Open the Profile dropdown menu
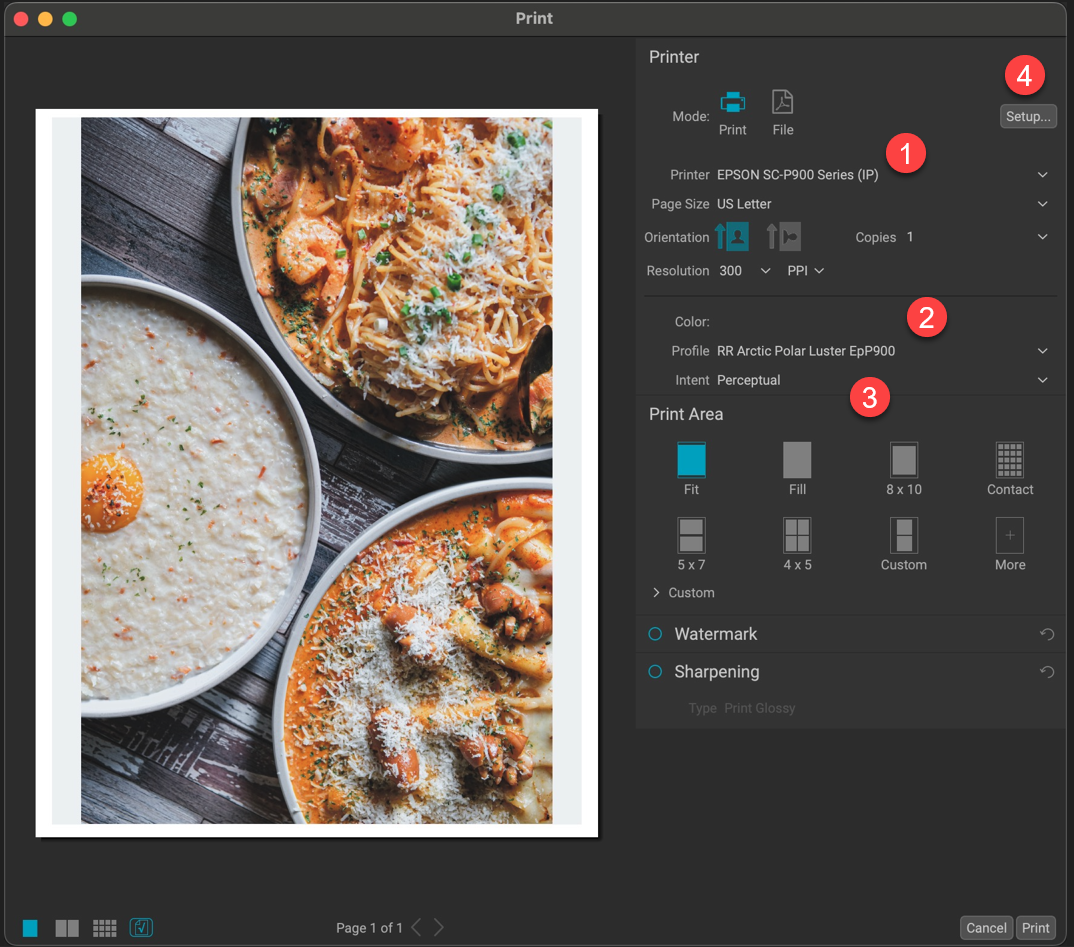Image resolution: width=1074 pixels, height=947 pixels. pyautogui.click(x=880, y=351)
